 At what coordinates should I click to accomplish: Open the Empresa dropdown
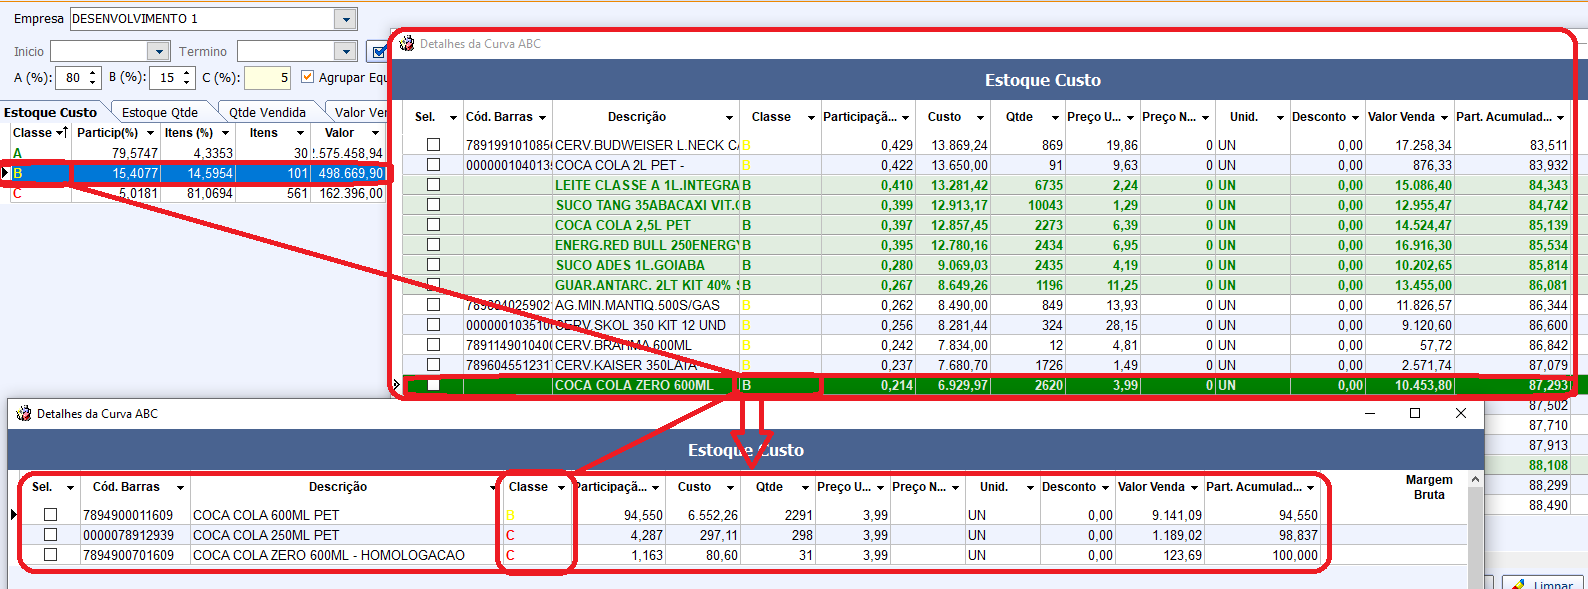coord(346,19)
